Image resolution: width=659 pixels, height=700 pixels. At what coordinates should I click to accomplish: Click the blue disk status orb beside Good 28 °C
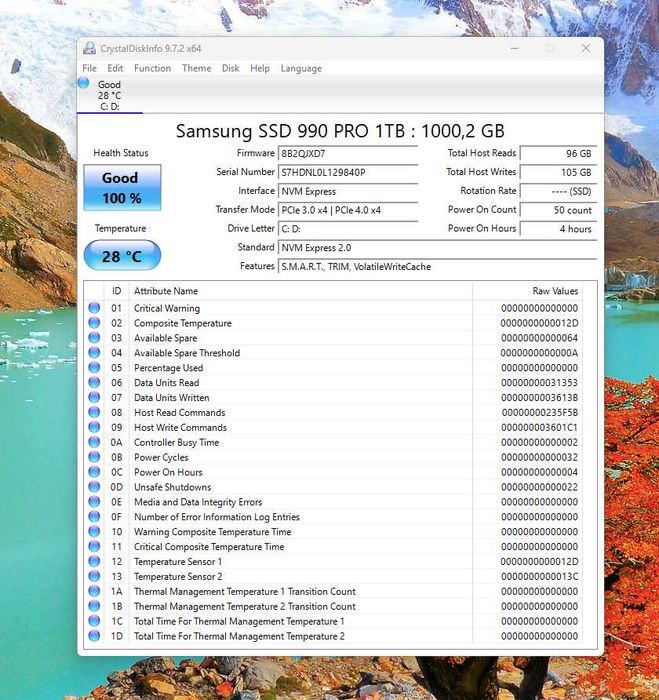[83, 83]
